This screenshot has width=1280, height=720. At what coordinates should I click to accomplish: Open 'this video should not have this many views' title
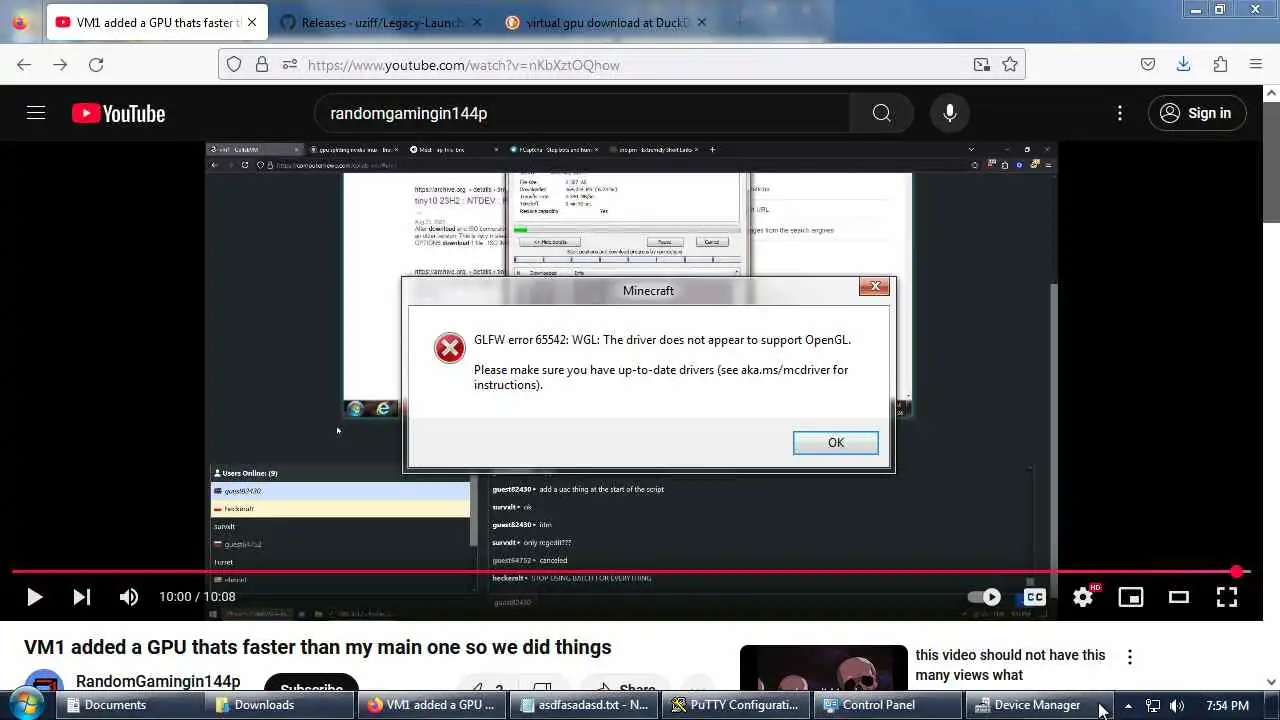(x=1010, y=665)
